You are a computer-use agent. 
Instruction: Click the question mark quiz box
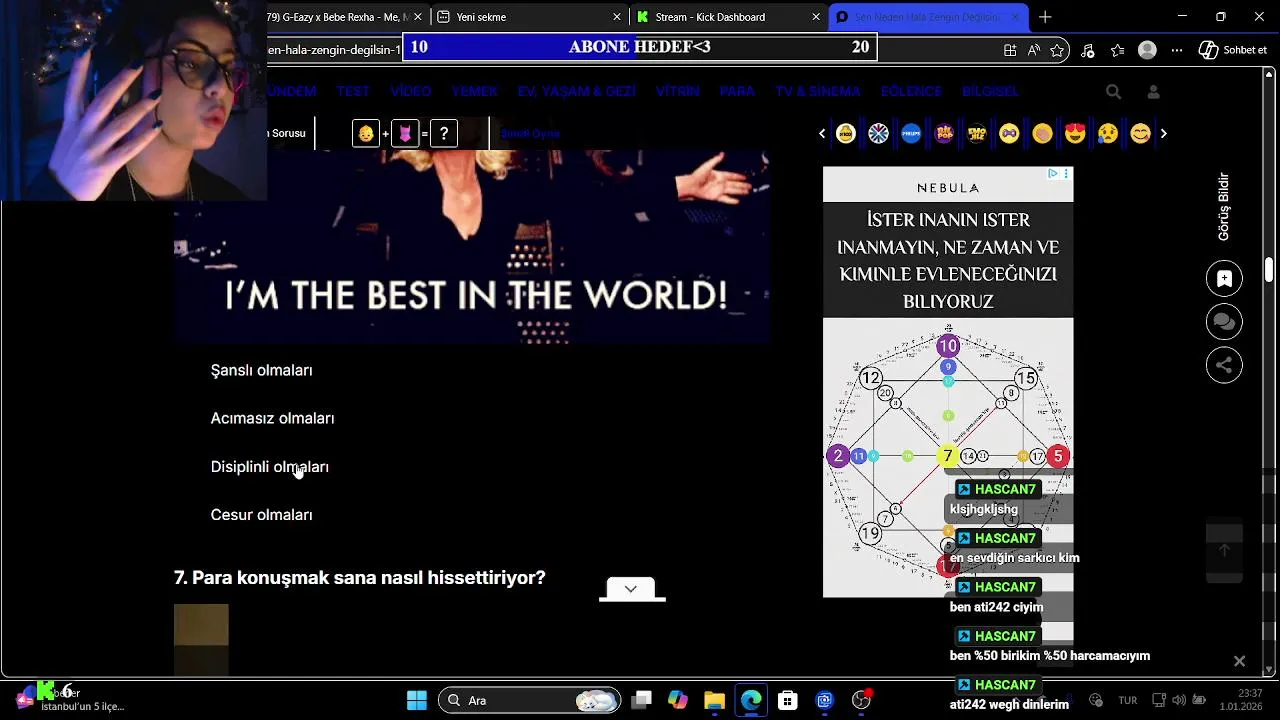coord(444,133)
